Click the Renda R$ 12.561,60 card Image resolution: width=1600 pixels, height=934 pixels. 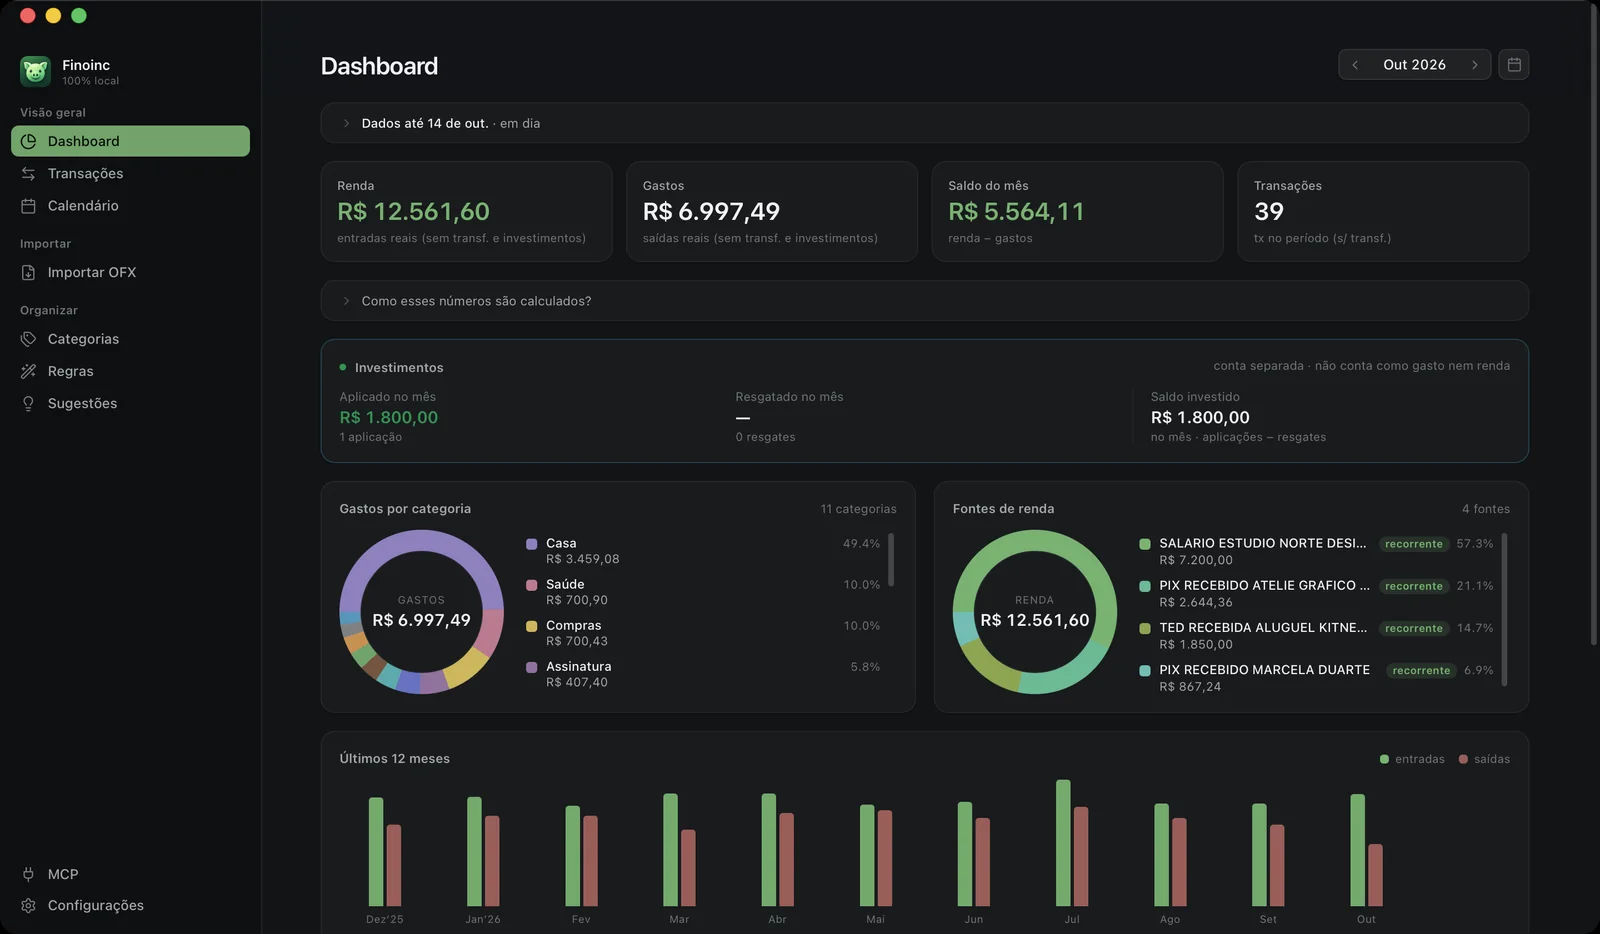coord(467,212)
